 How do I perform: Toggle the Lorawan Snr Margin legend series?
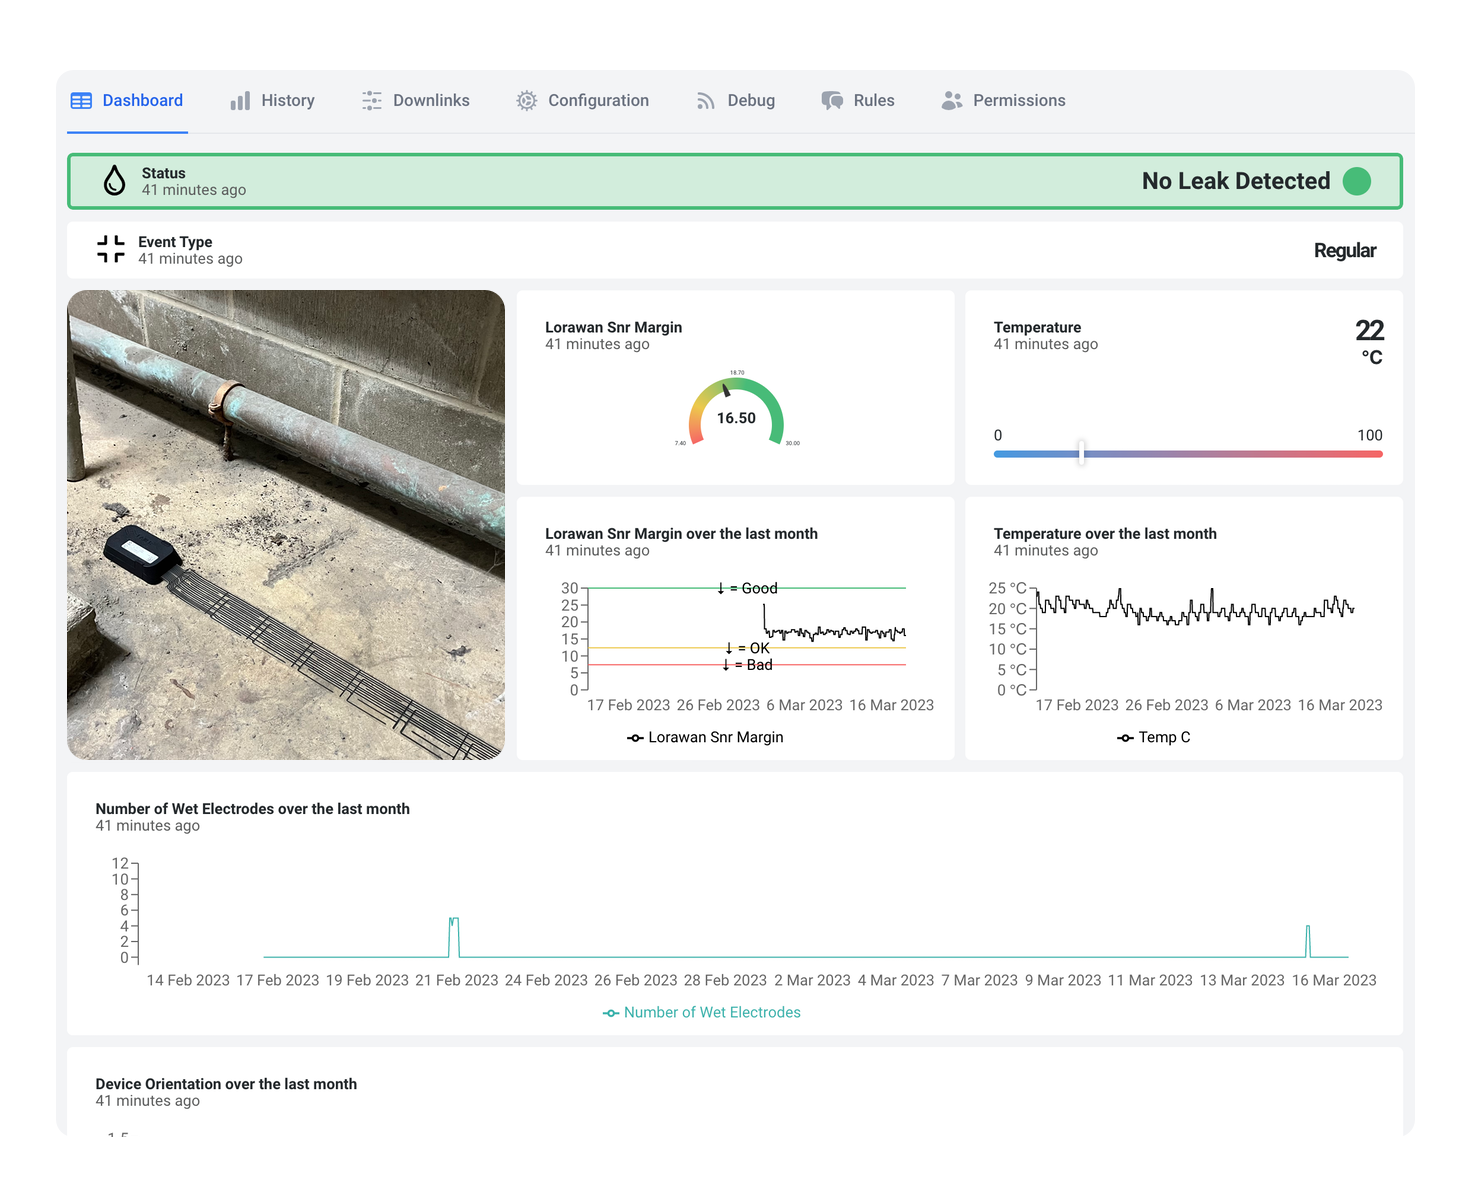pyautogui.click(x=705, y=737)
